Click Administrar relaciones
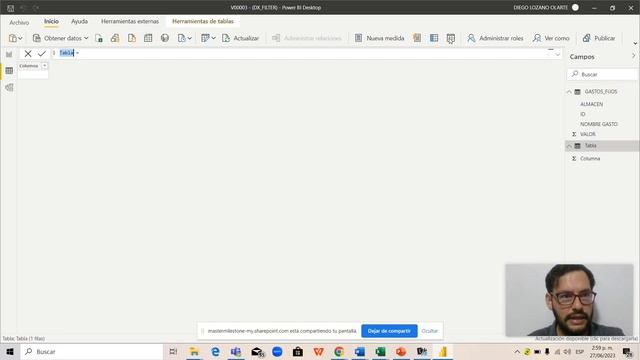The width and height of the screenshot is (640, 360). pos(307,38)
